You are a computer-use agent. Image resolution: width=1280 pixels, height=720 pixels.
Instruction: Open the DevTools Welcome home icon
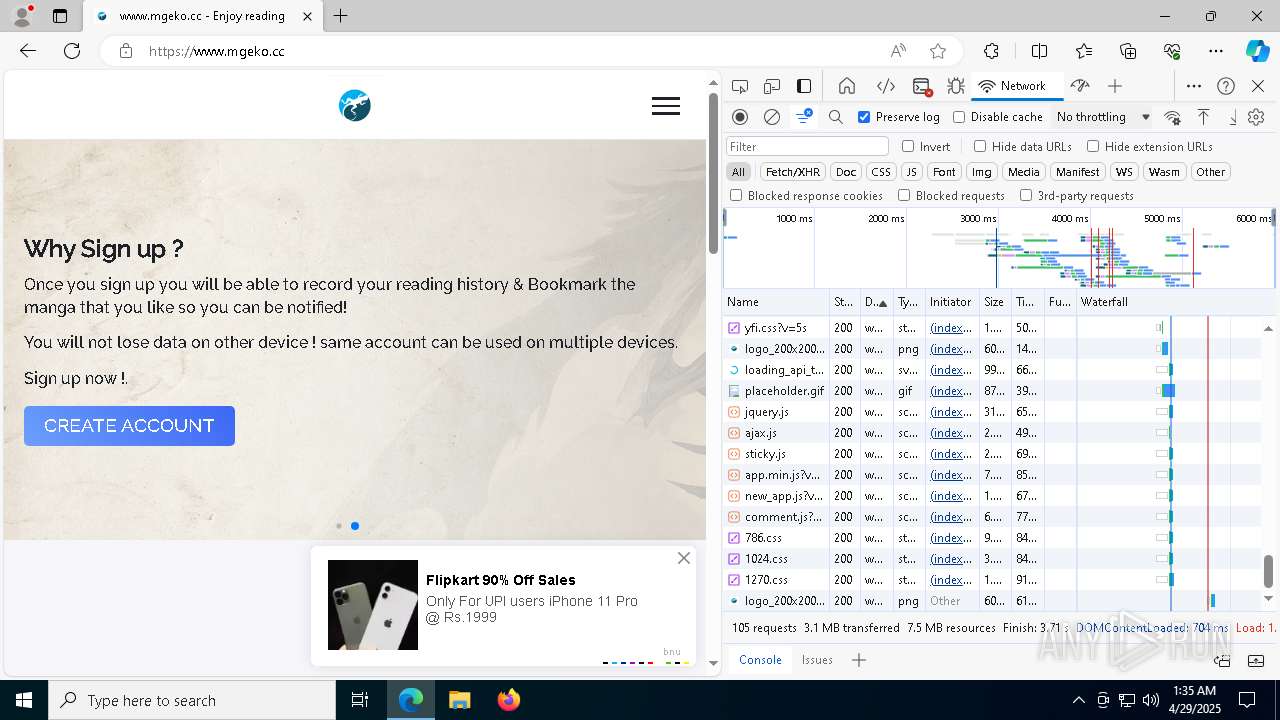846,86
